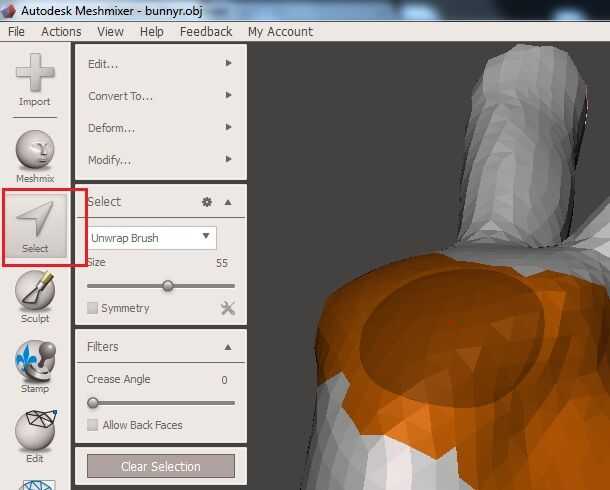Activate the Select arrow tool
The height and width of the screenshot is (490, 610).
pos(35,226)
